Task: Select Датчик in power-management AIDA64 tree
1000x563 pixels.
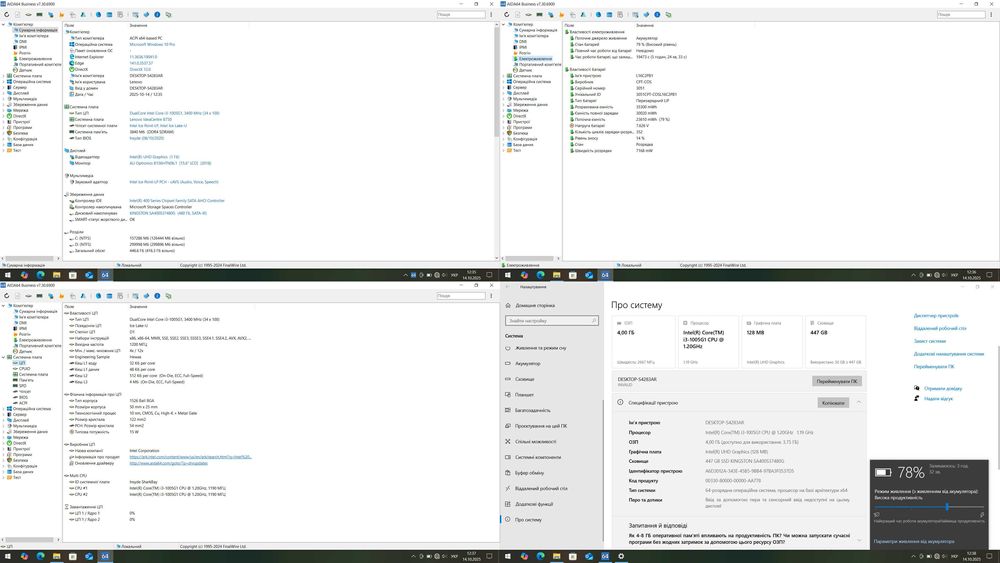Action: 526,70
